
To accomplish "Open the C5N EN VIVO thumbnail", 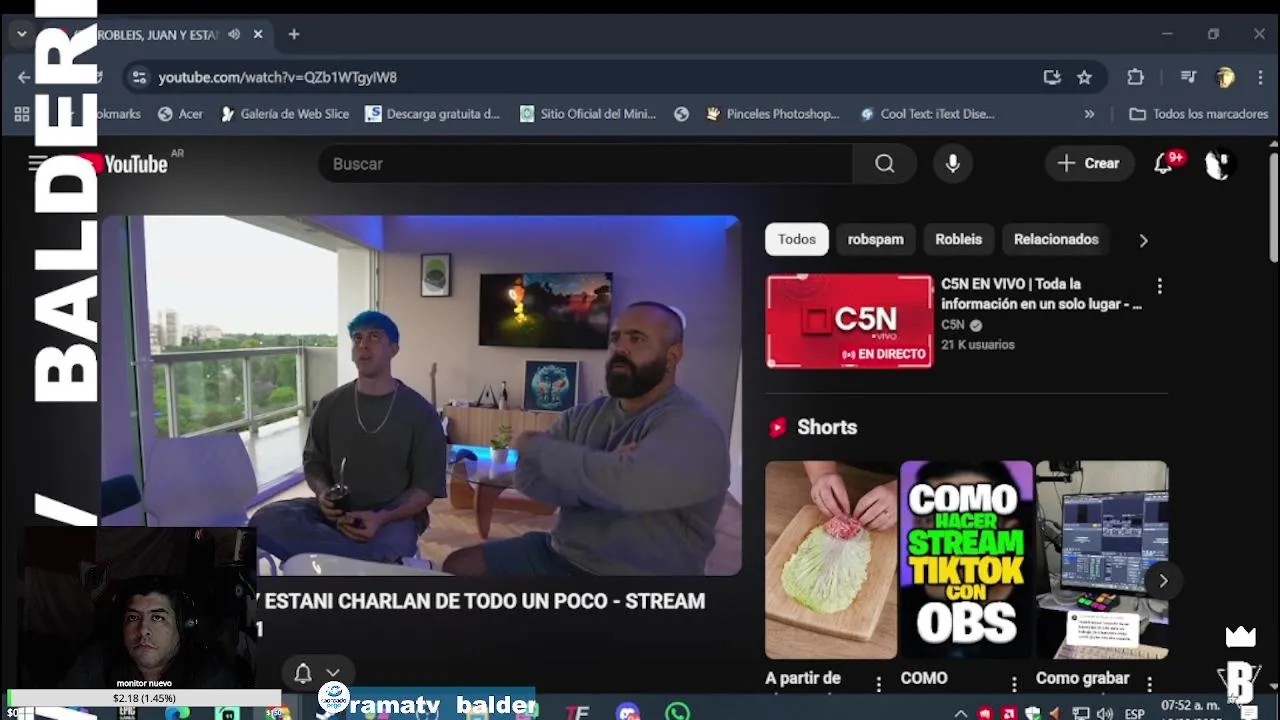I will (x=849, y=321).
